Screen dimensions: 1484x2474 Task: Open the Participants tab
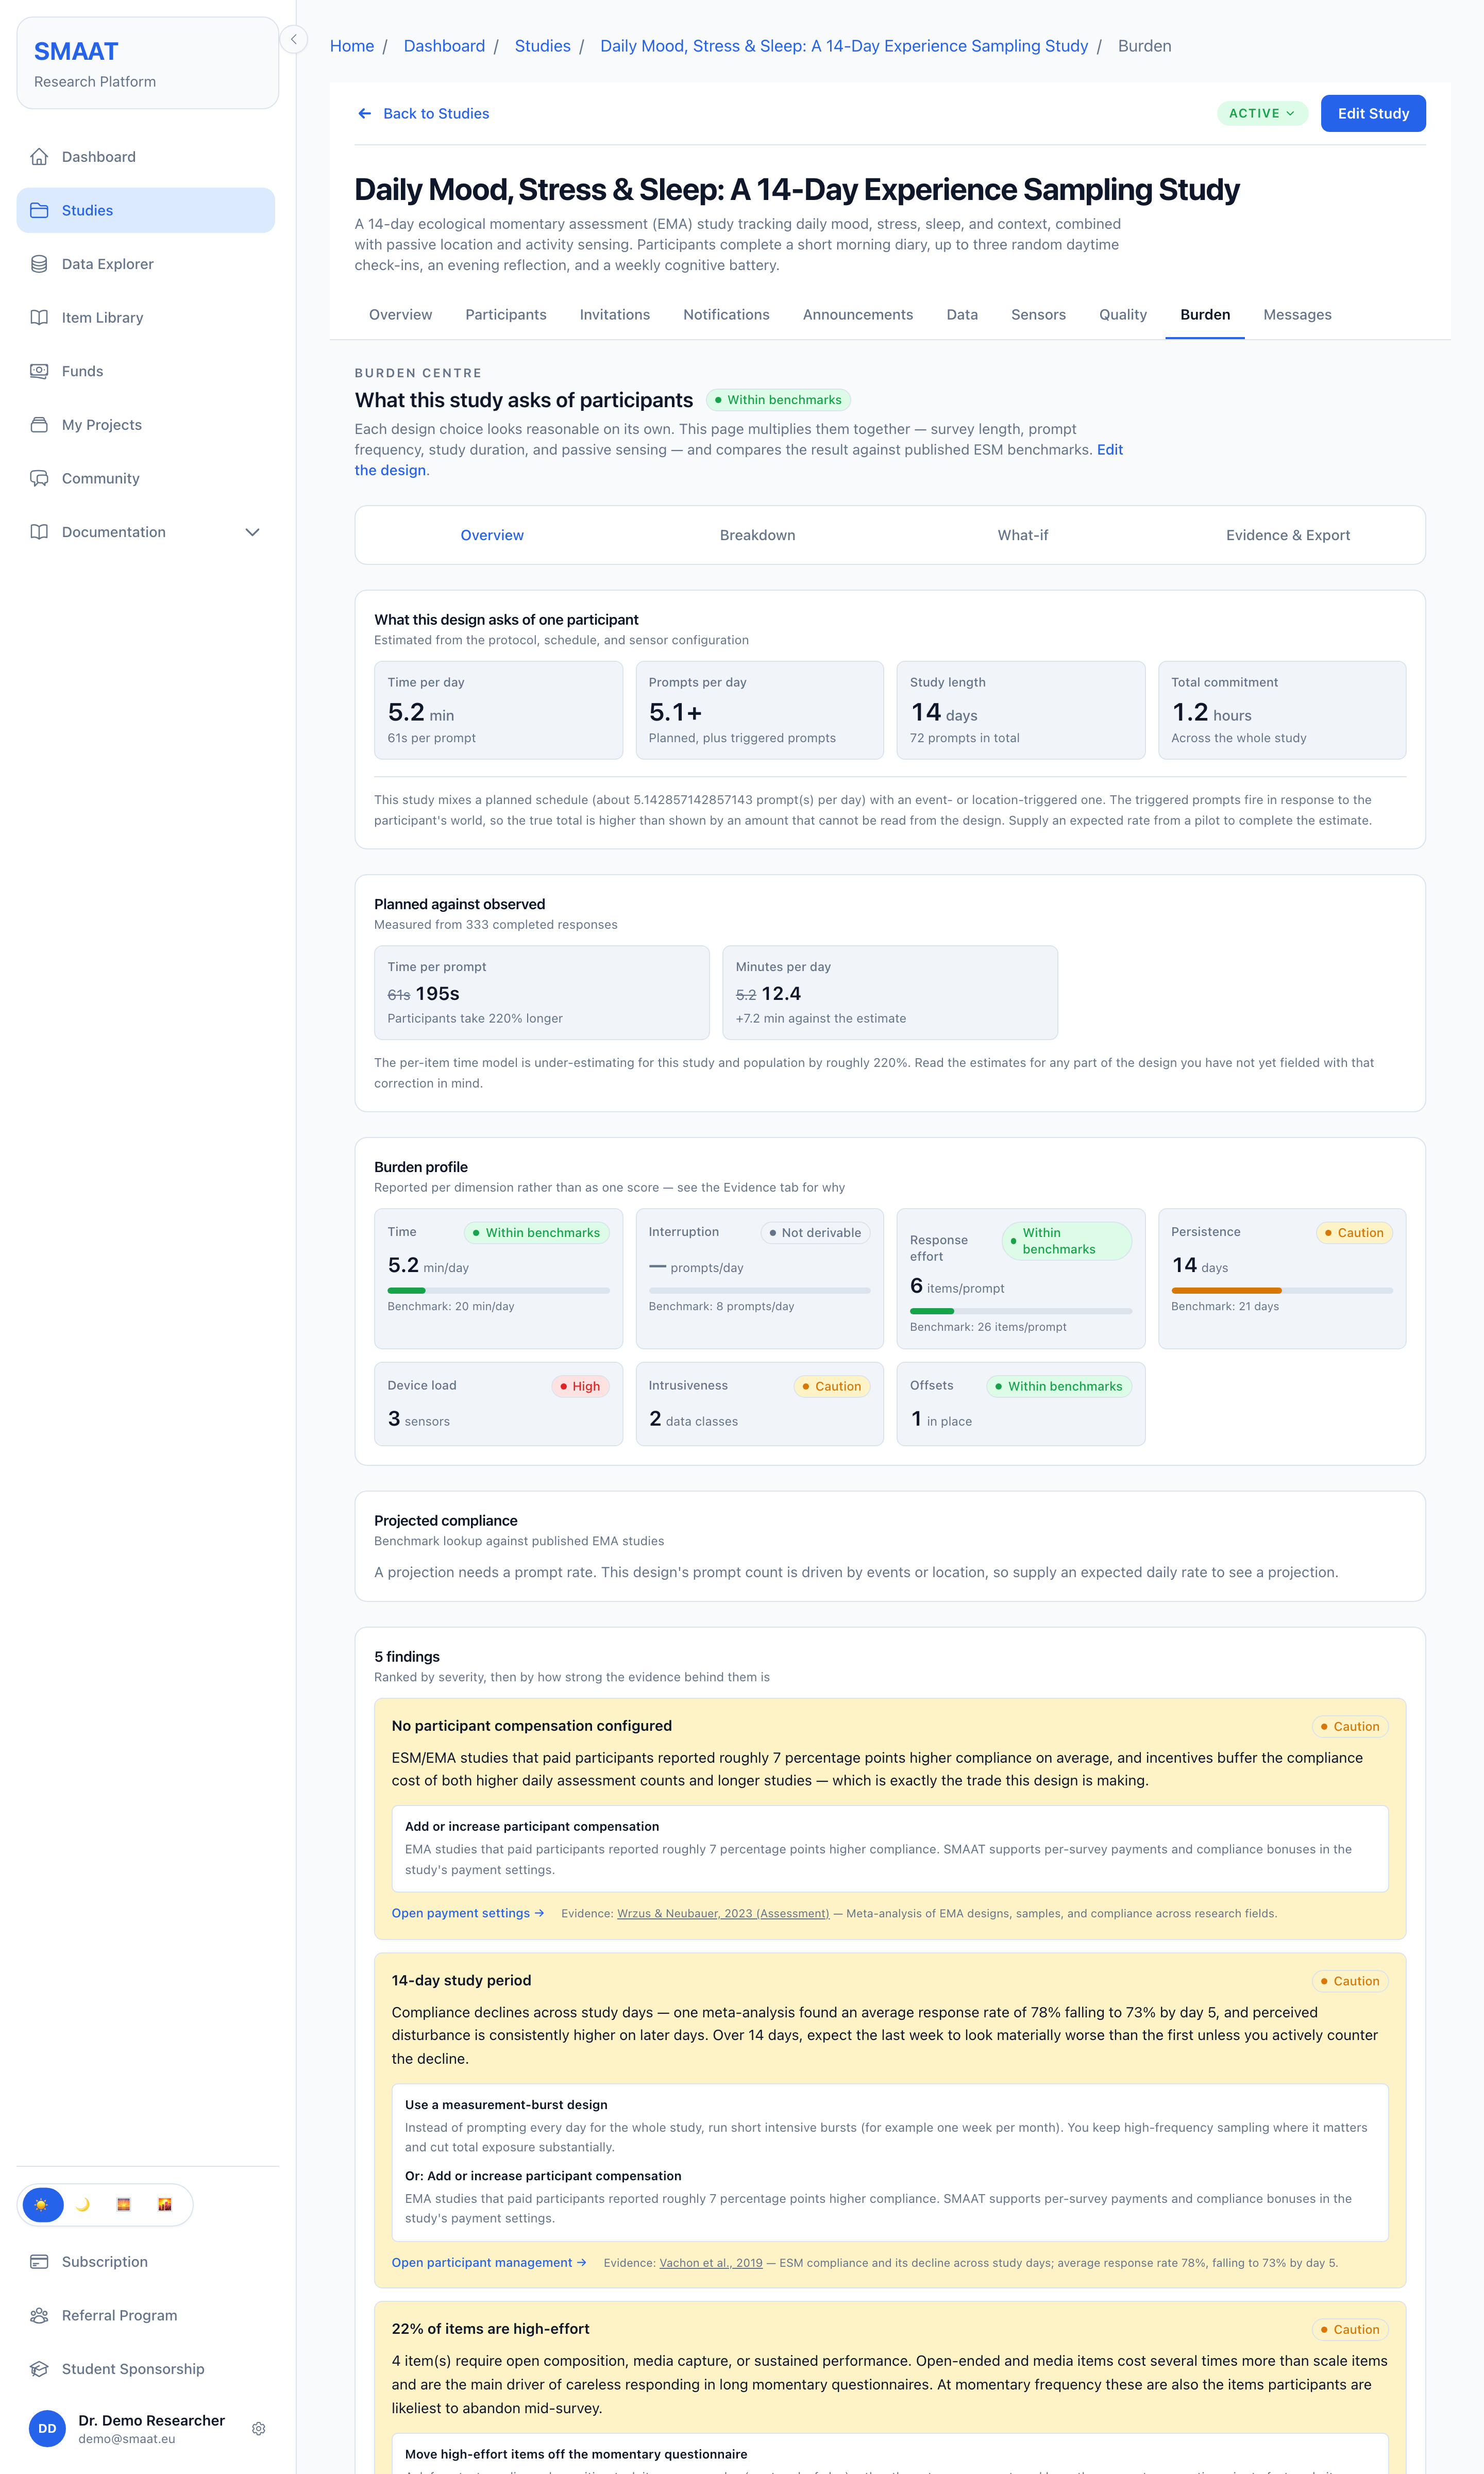[x=506, y=315]
